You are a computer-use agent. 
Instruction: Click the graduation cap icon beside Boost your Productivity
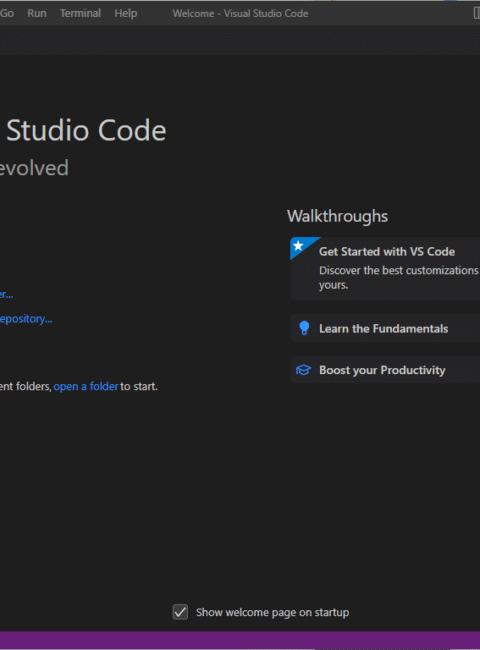[303, 370]
